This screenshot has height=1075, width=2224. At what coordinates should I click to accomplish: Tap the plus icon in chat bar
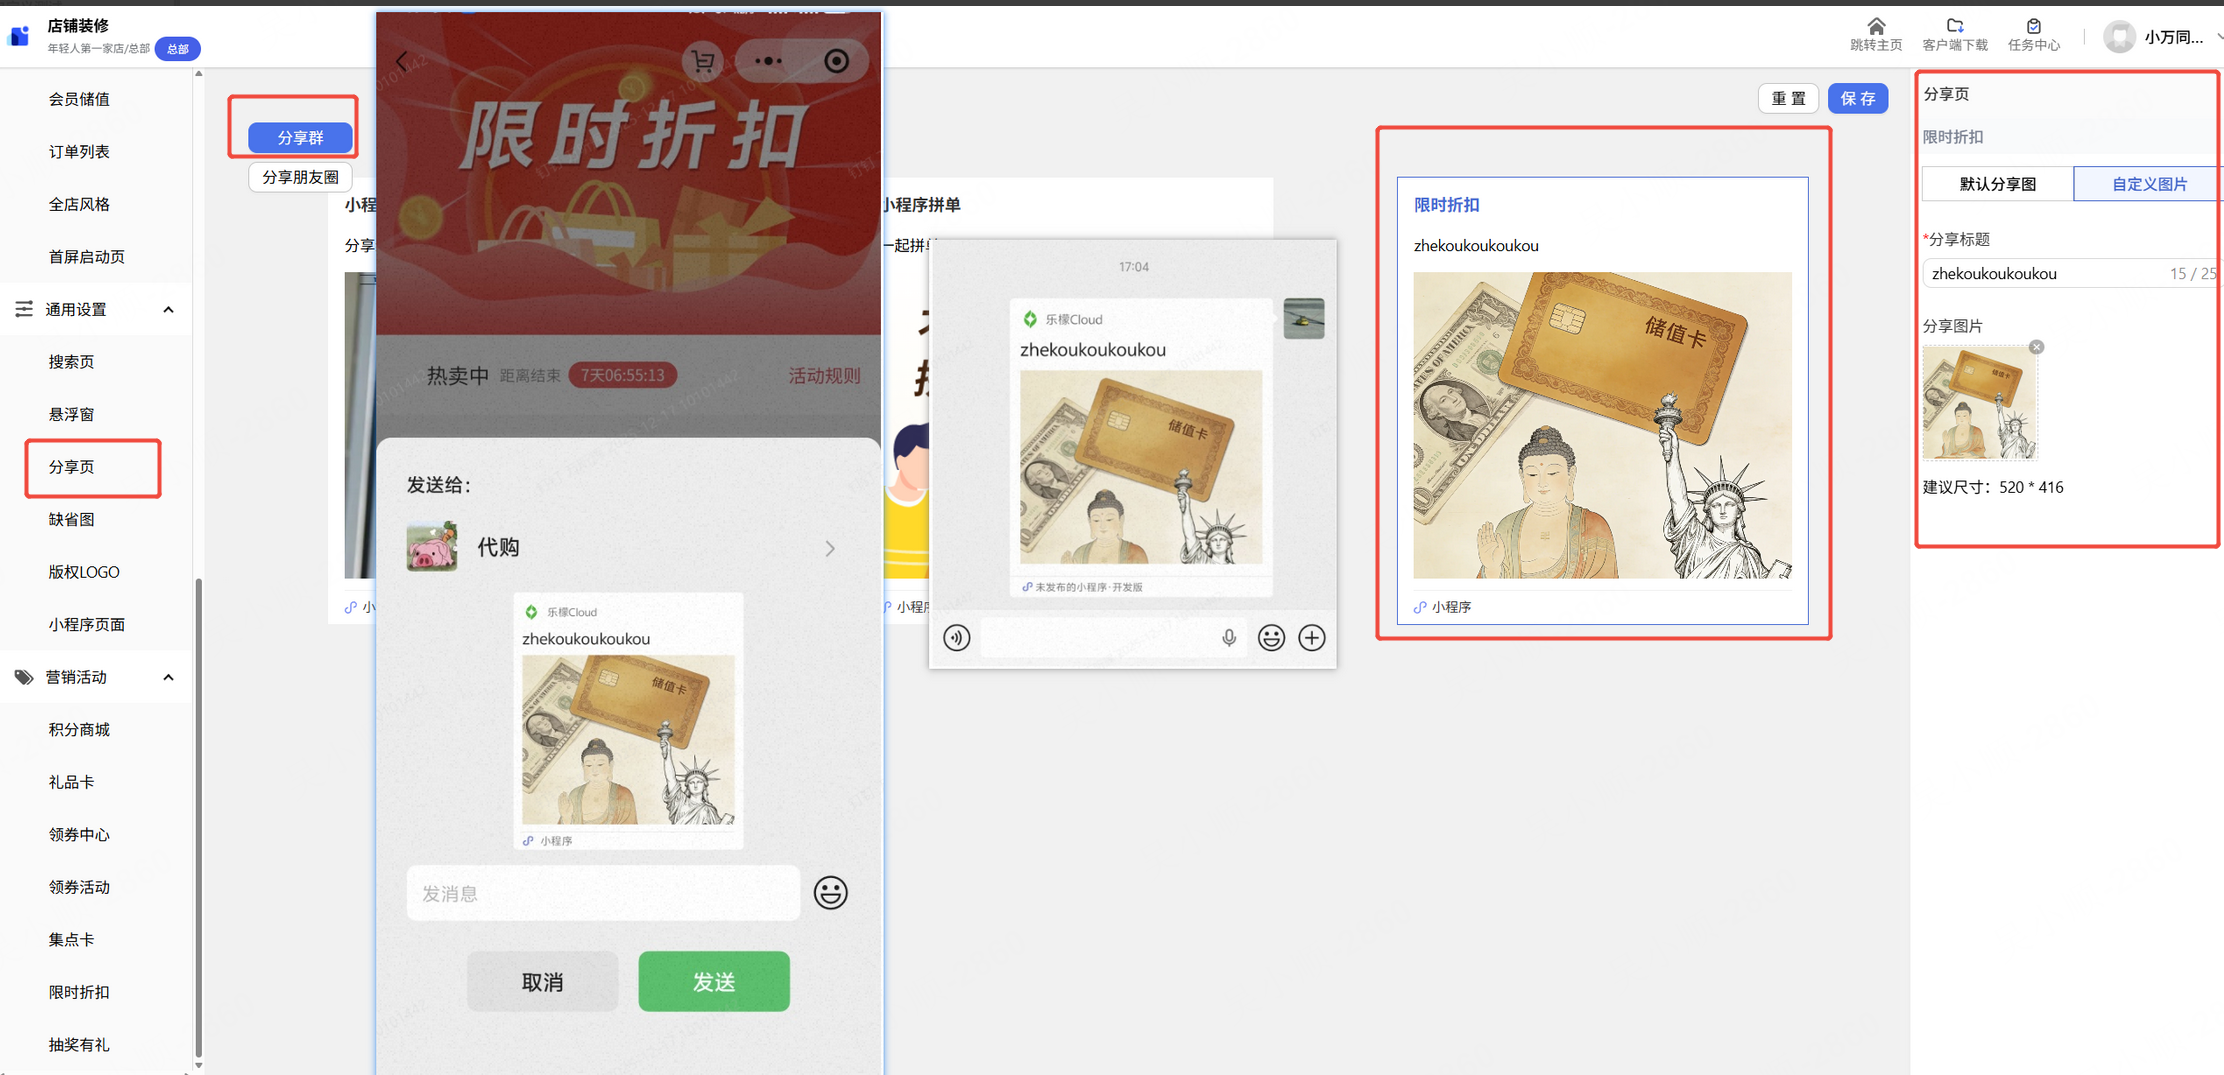click(1312, 637)
